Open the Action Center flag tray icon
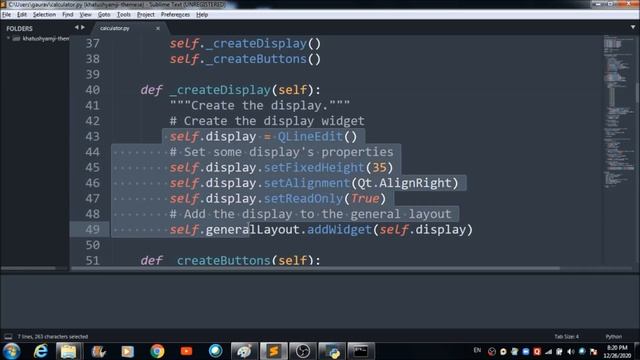Image resolution: width=640 pixels, height=360 pixels. (x=593, y=351)
